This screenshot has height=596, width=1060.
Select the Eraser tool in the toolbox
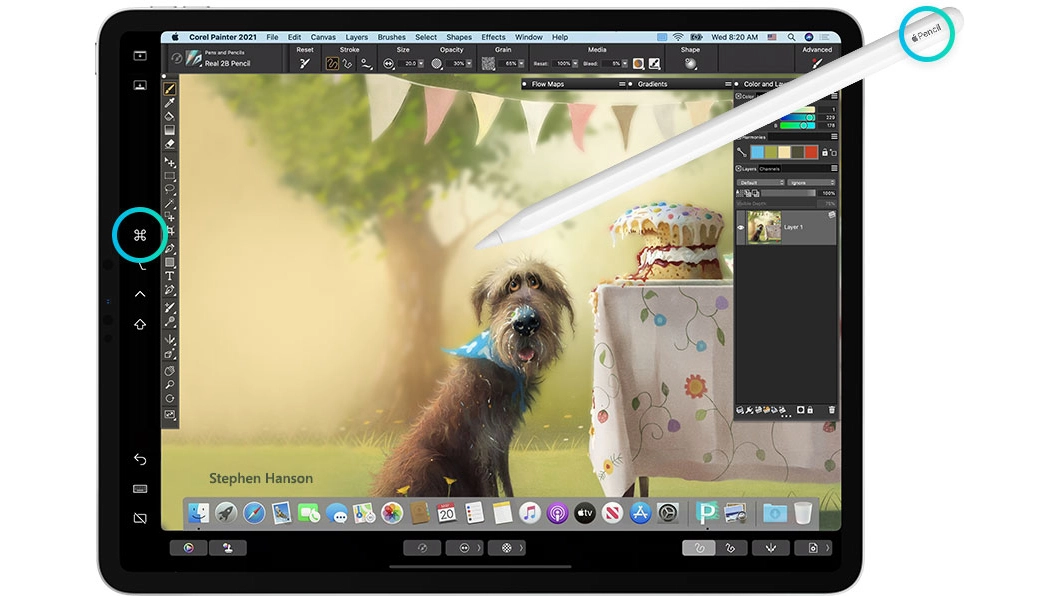tap(170, 144)
